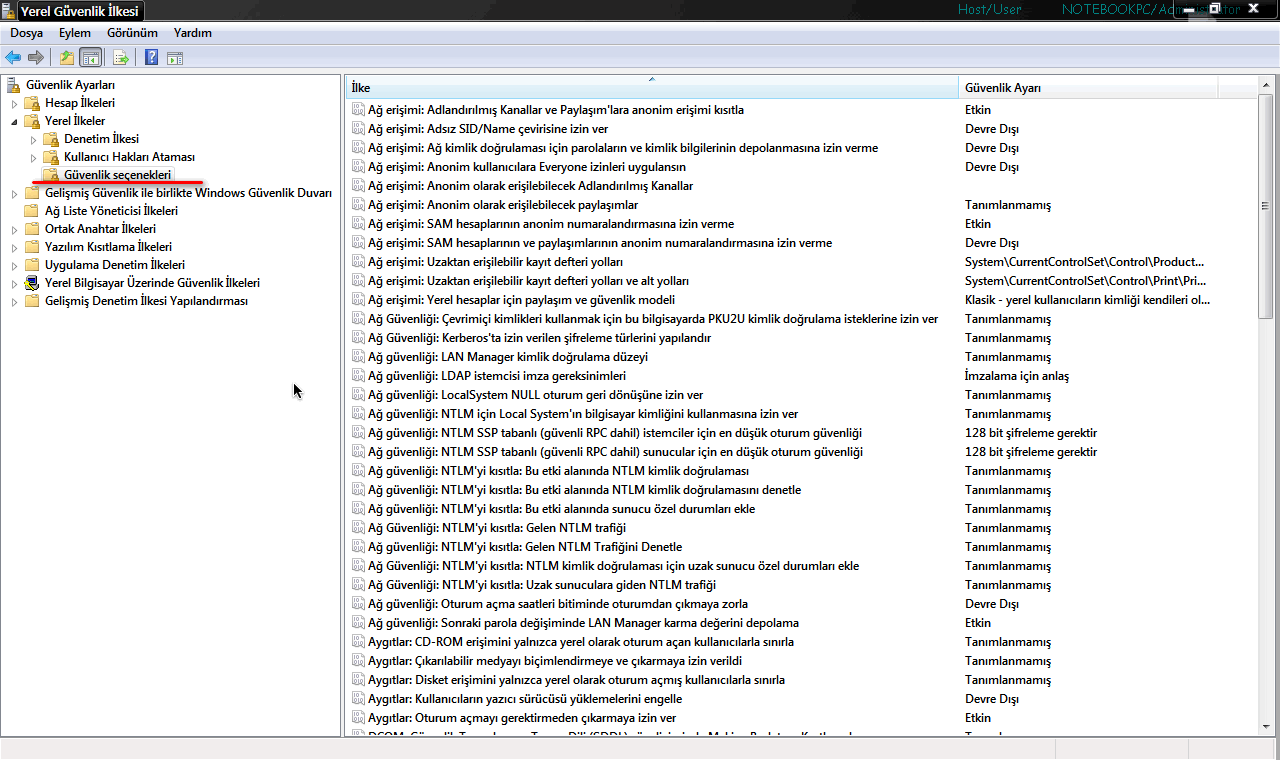Expand Gelişmiş Güvenlik ile birlikte Windows Güvenlik Duvarı

[x=14, y=193]
